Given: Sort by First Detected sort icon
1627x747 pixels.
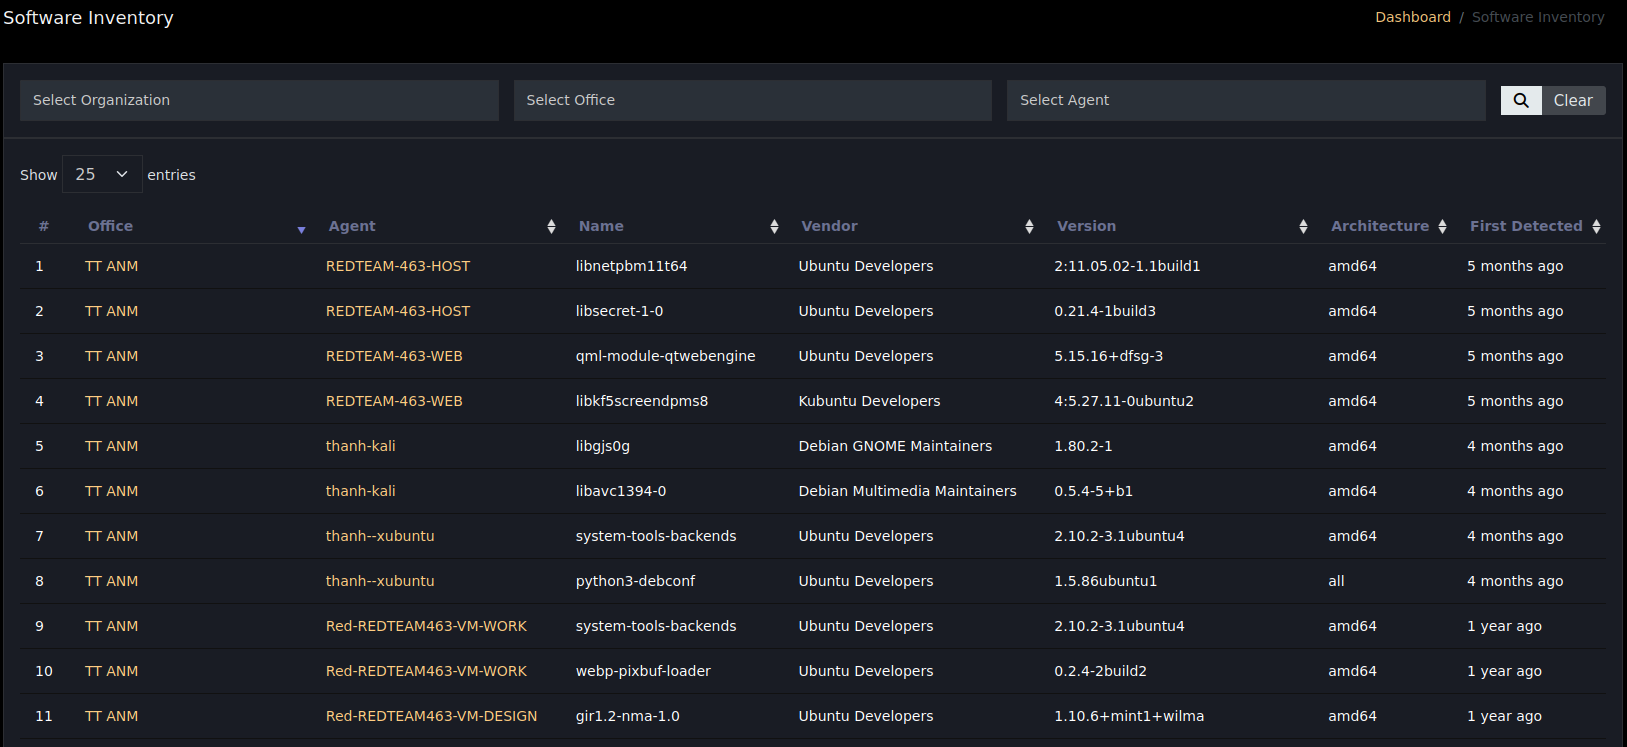Looking at the screenshot, I should (1596, 227).
